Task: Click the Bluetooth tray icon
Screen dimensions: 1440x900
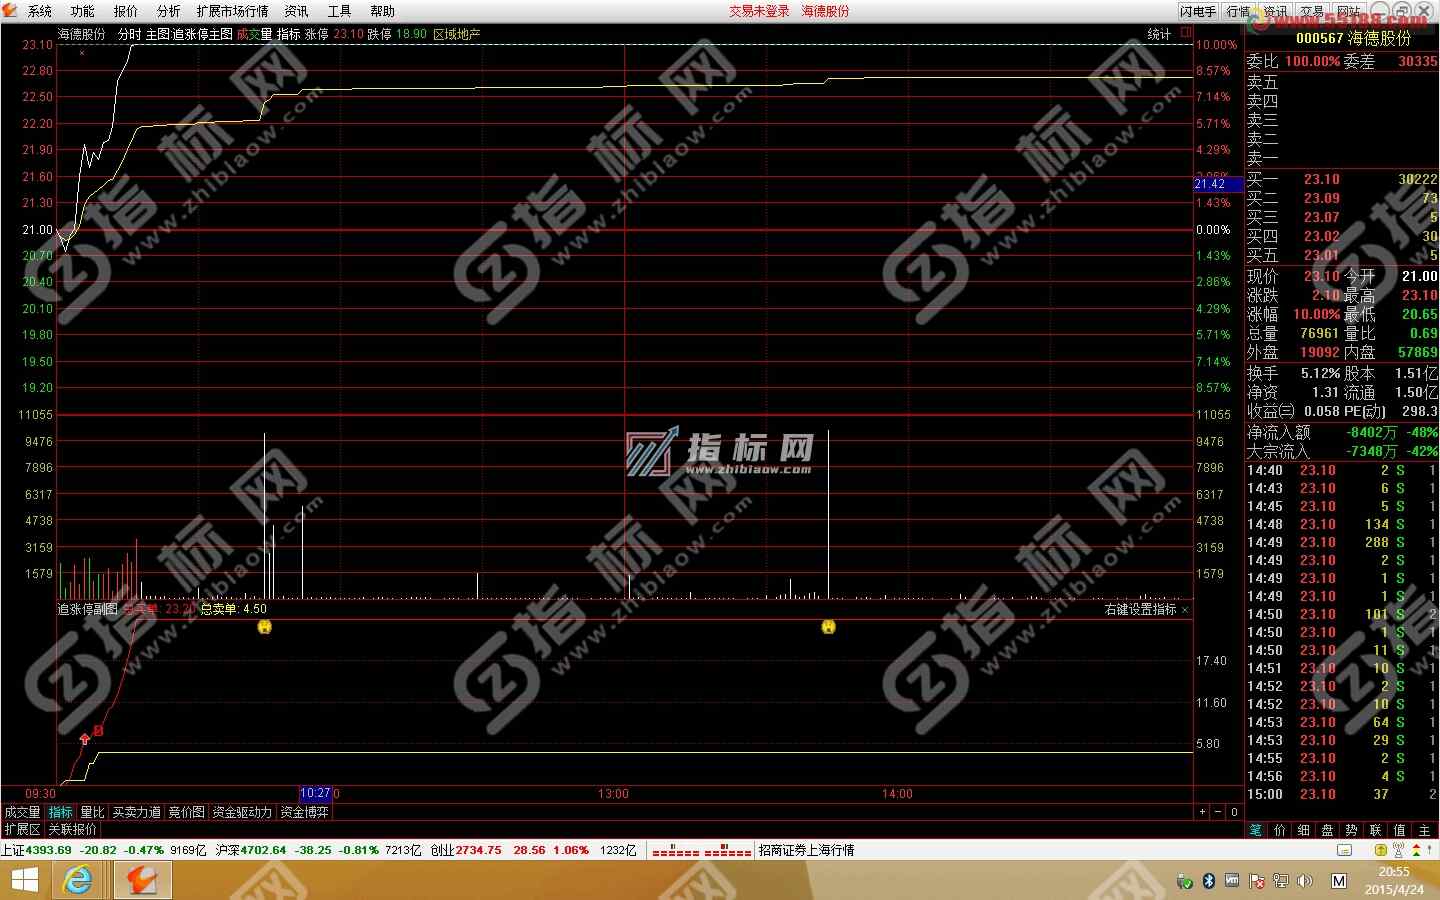Action: [x=1208, y=881]
